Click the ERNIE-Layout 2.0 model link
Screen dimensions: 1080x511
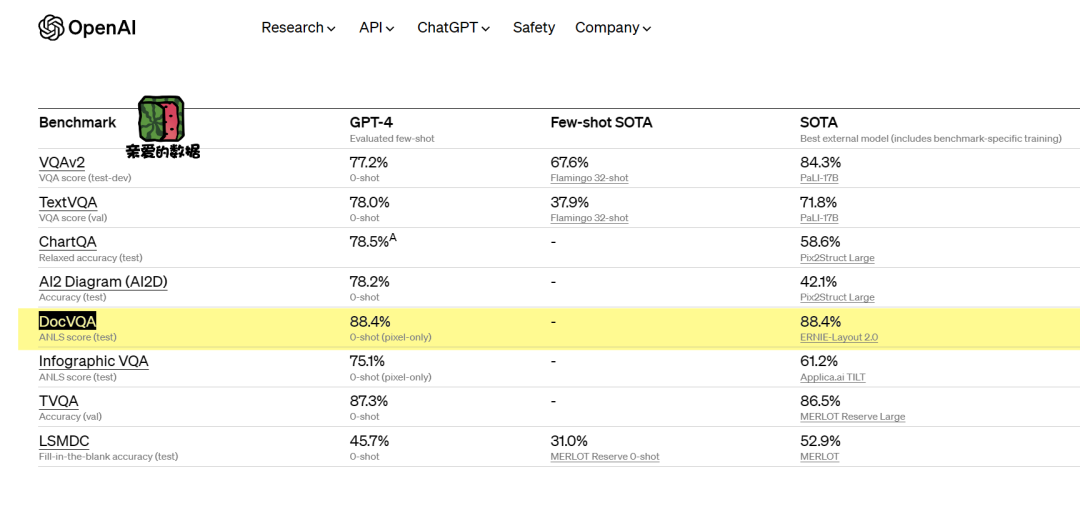(x=839, y=337)
